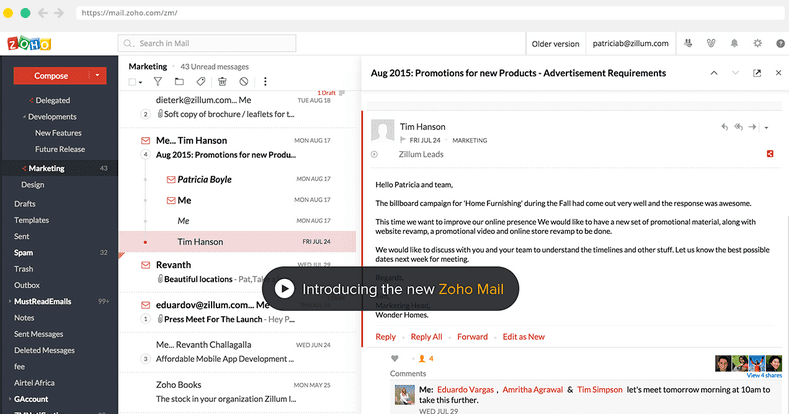This screenshot has height=414, width=789.
Task: Open the settings gear icon
Action: pos(757,44)
